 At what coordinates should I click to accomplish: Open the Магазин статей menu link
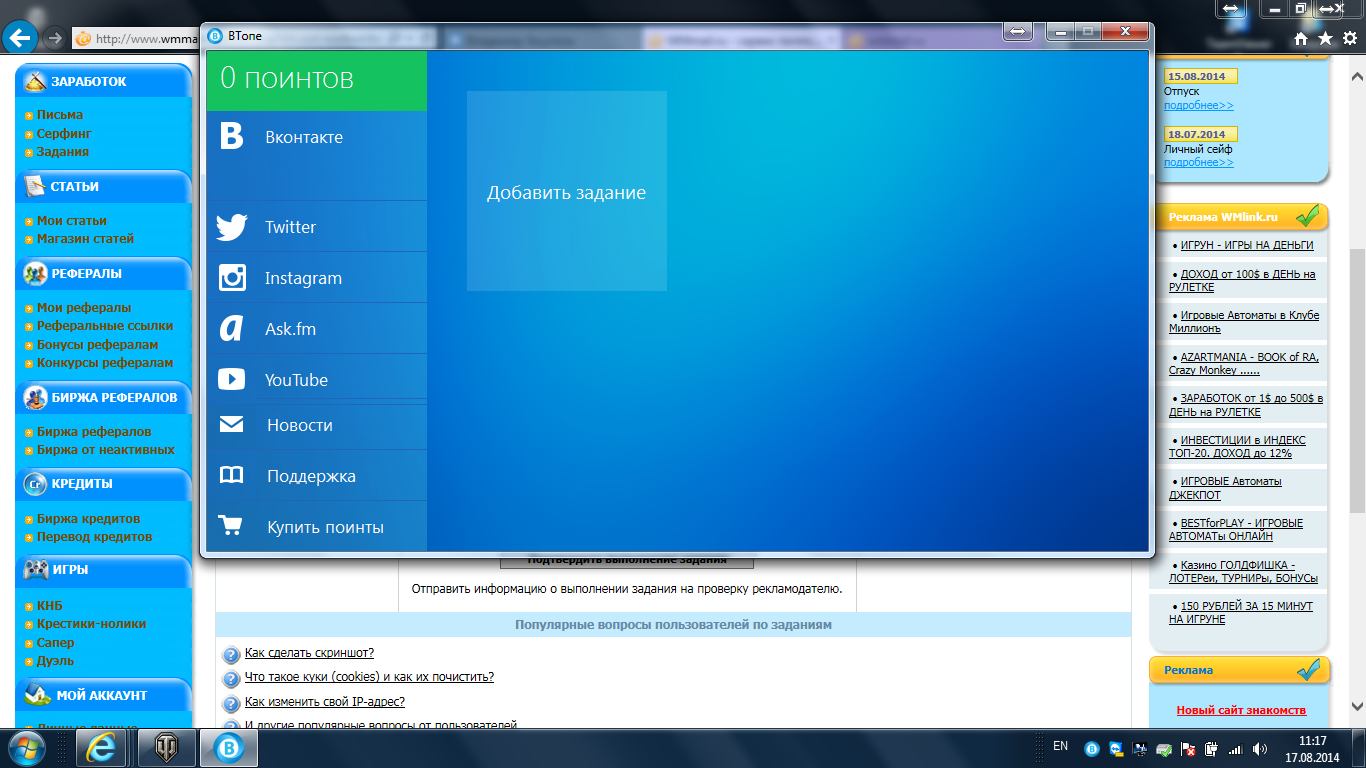85,239
